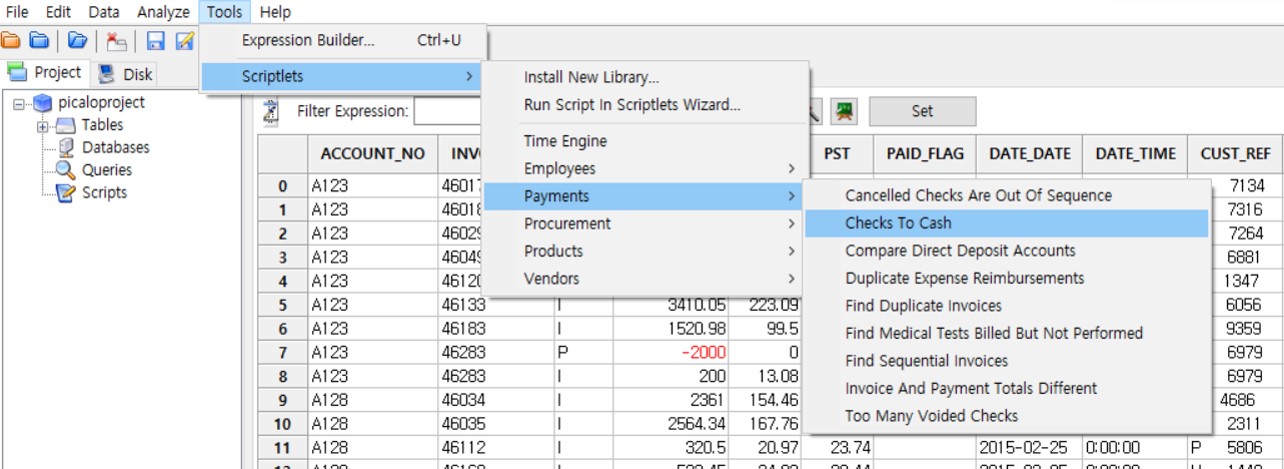Click the Databases server icon
This screenshot has height=469, width=1284.
pyautogui.click(x=66, y=147)
